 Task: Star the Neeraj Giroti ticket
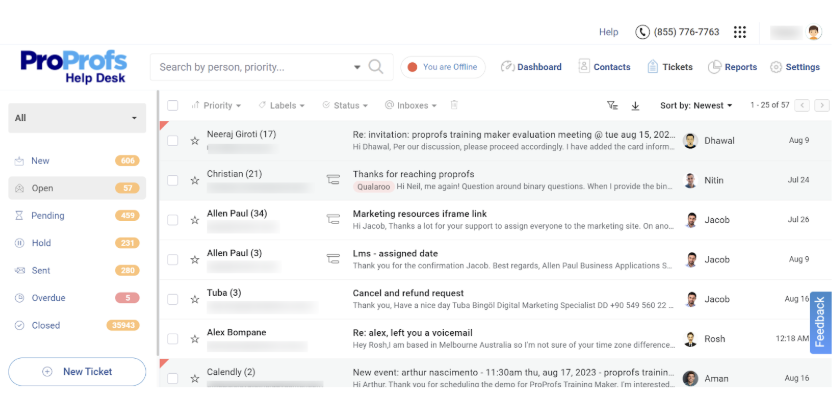click(194, 141)
